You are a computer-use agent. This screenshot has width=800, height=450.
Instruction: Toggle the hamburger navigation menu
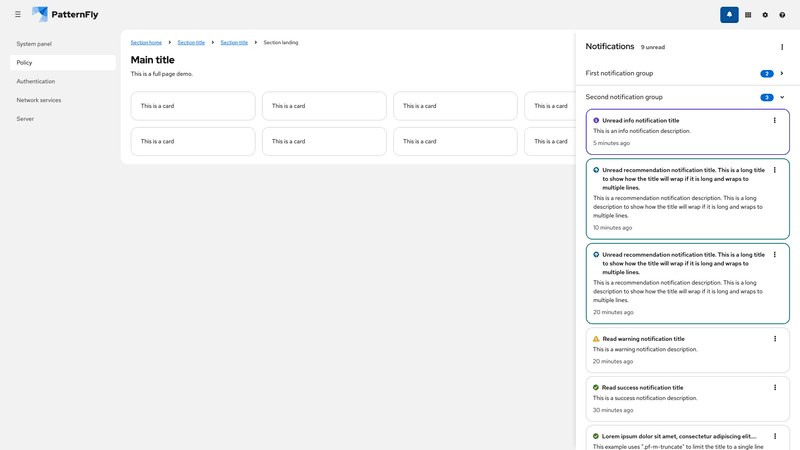pos(18,15)
